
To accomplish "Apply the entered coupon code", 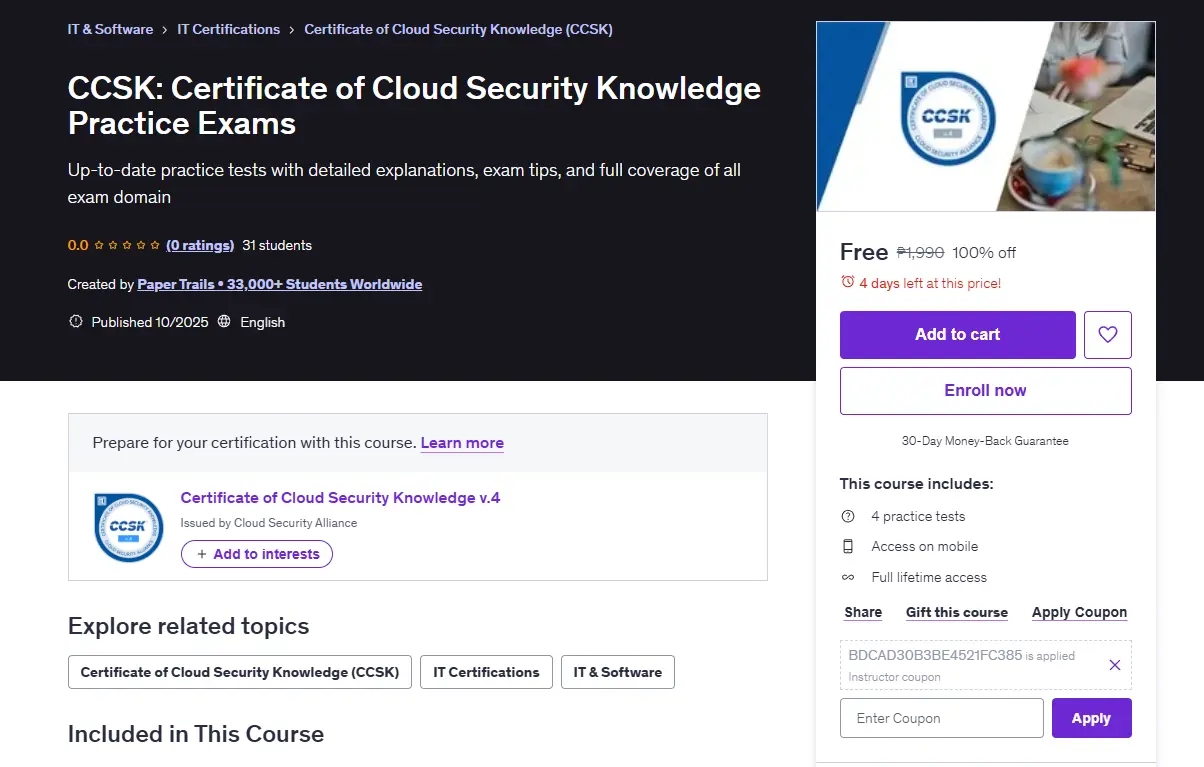I will click(1092, 718).
